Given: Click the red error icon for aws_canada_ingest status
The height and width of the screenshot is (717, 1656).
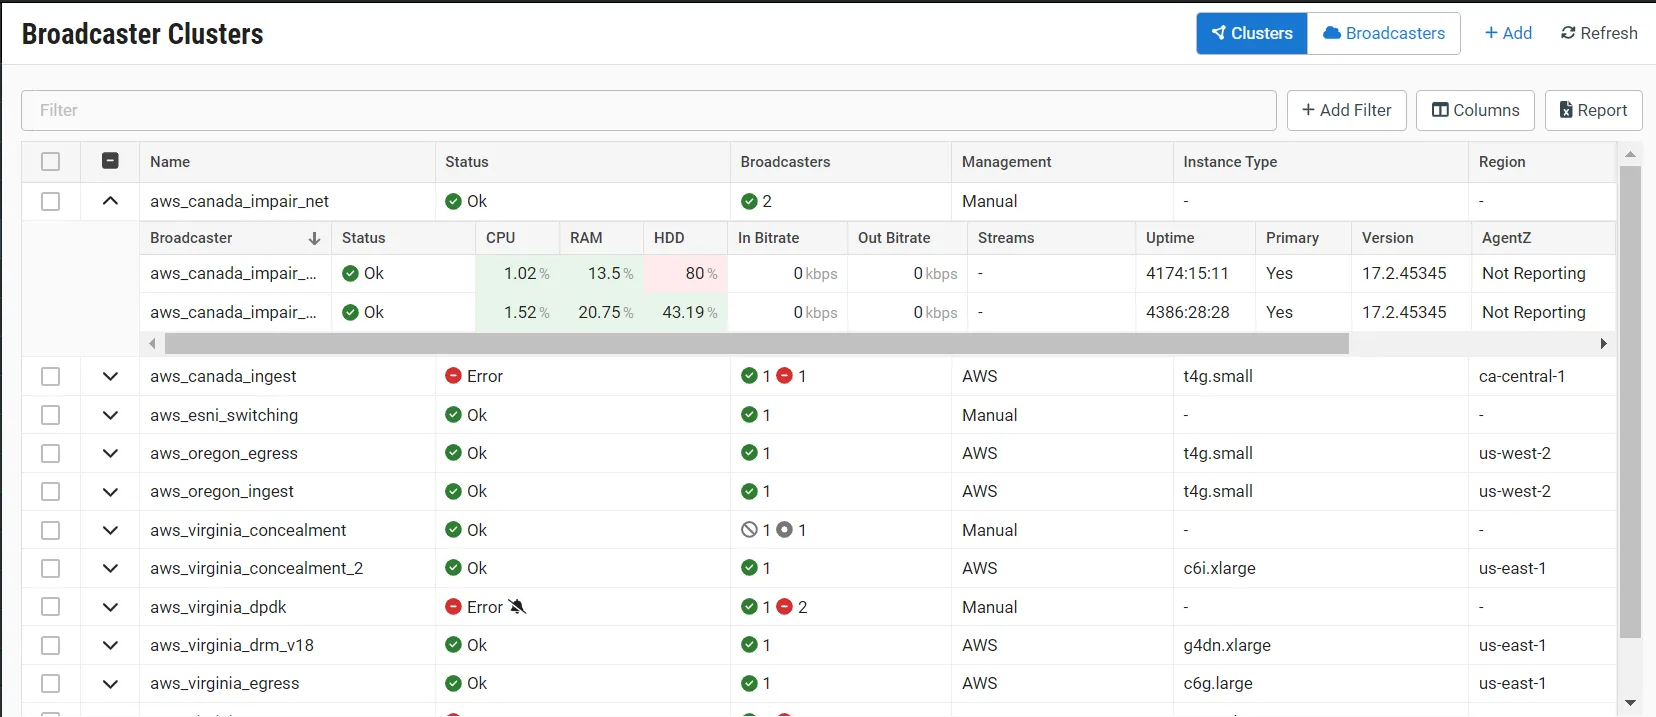Looking at the screenshot, I should click(x=454, y=376).
